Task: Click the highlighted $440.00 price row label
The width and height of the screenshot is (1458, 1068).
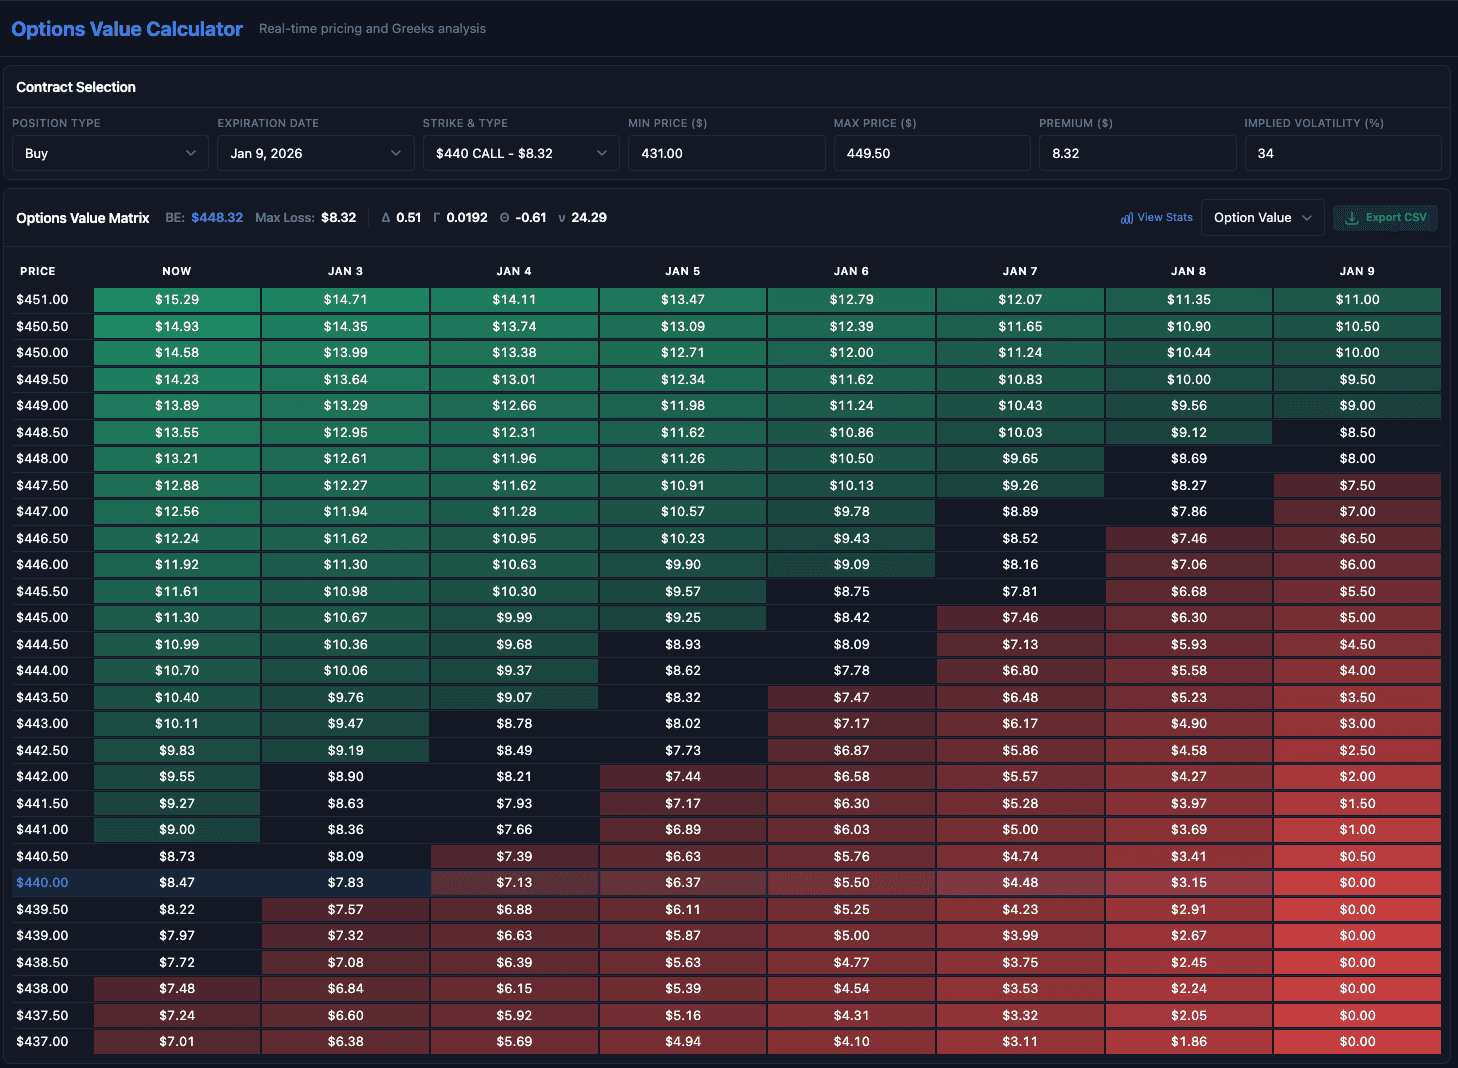Action: coord(42,883)
